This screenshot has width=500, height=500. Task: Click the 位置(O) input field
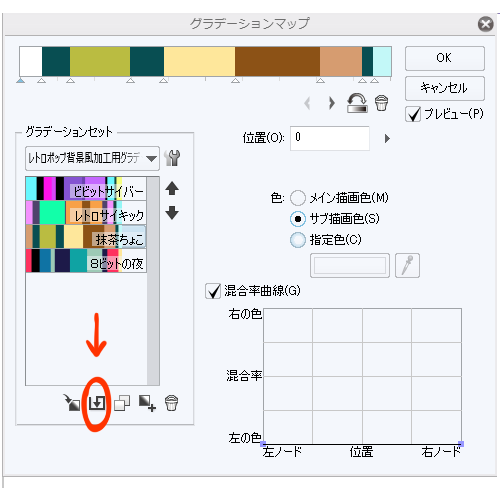pos(330,138)
